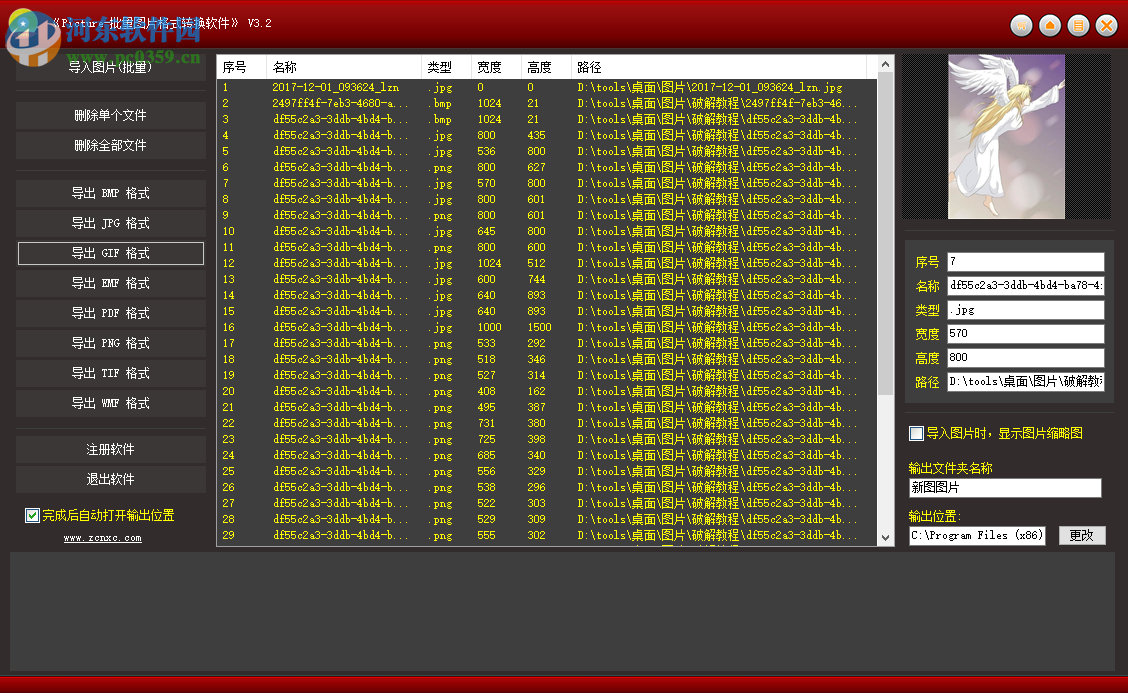This screenshot has height=693, width=1128.
Task: Select row 3 in file list
Action: [x=547, y=119]
